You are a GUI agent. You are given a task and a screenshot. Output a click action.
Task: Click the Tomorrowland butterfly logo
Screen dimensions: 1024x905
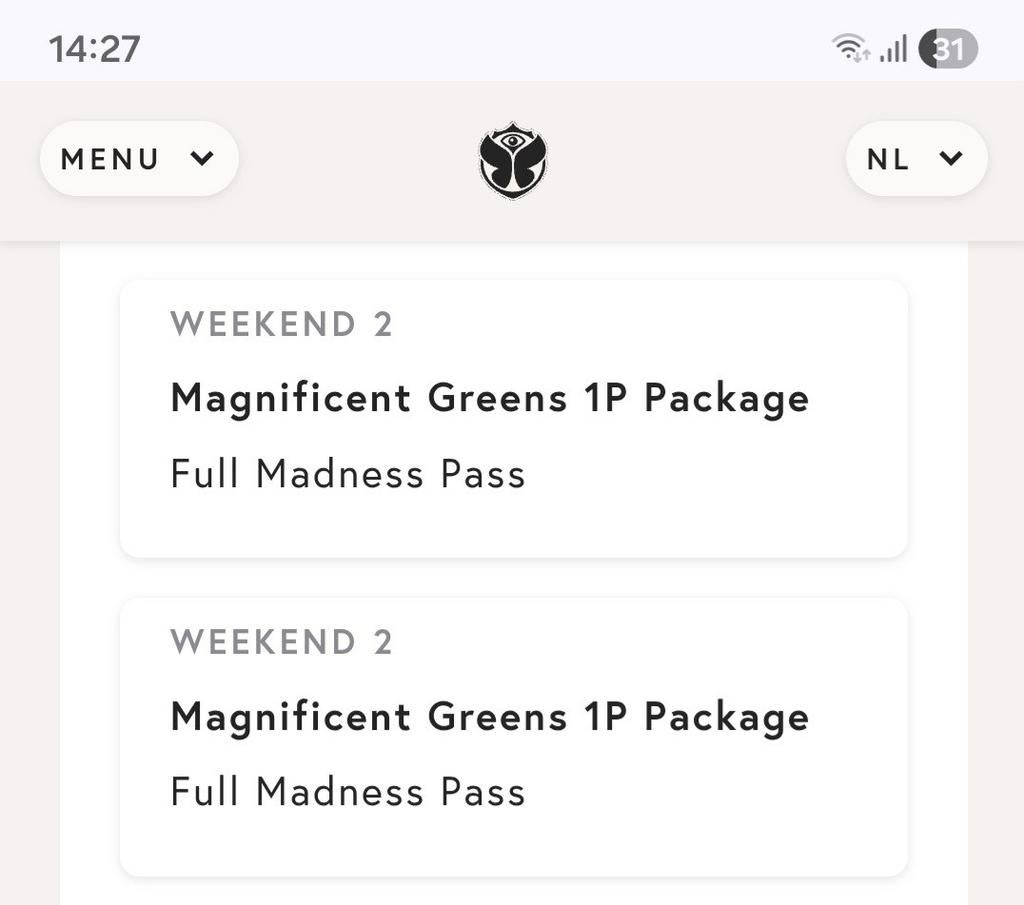(512, 160)
